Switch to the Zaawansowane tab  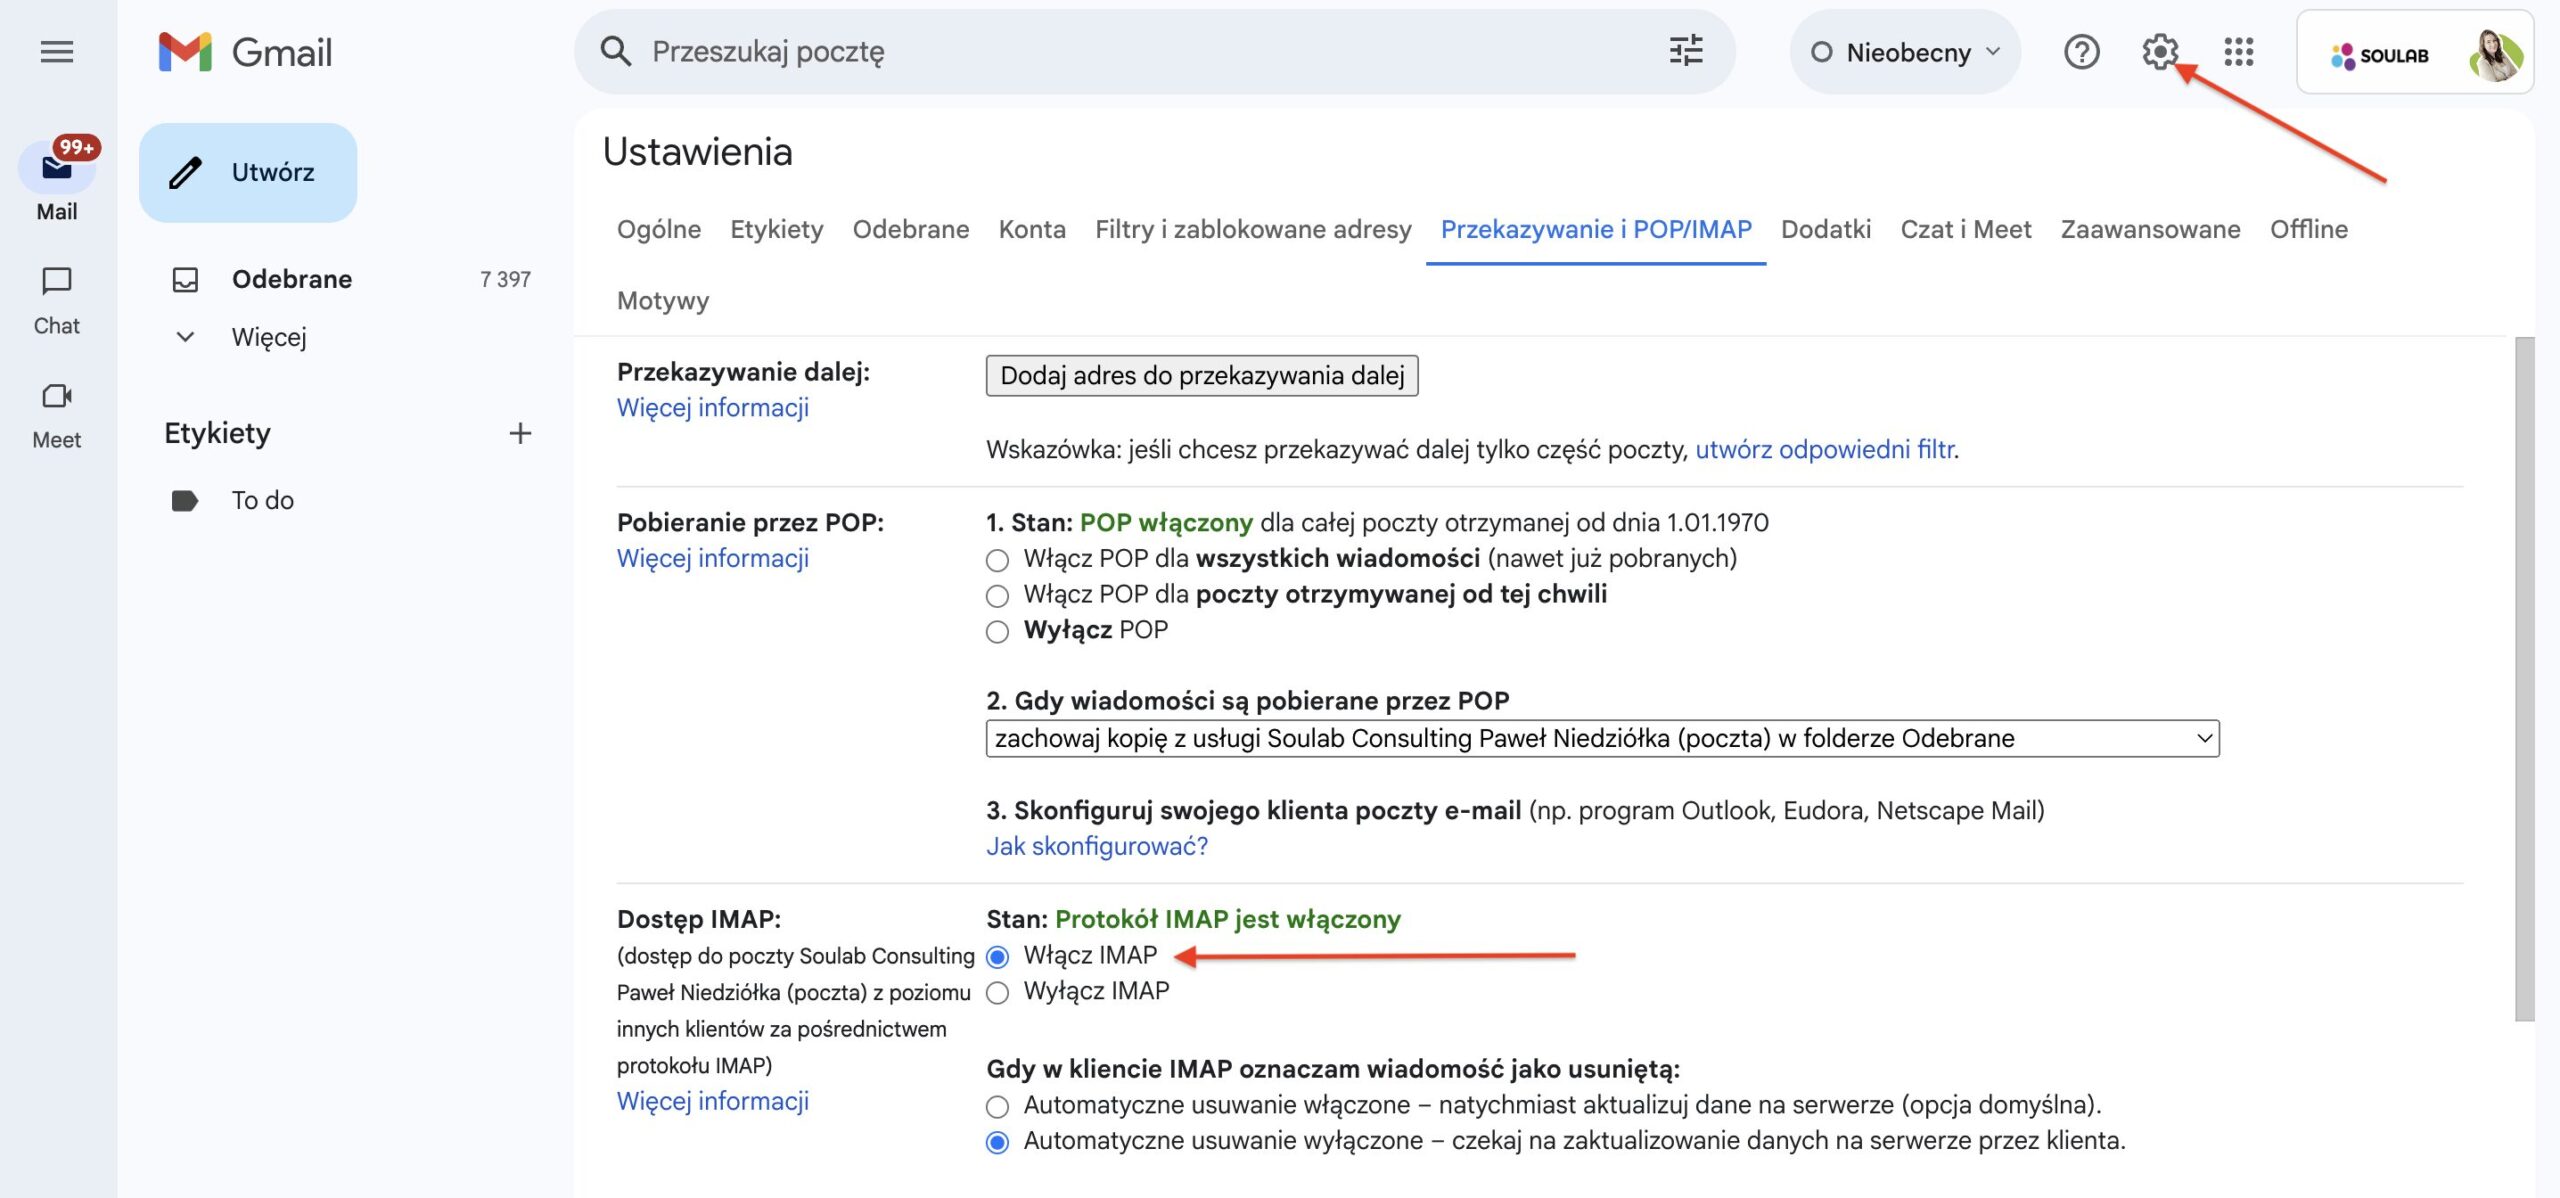click(2150, 230)
